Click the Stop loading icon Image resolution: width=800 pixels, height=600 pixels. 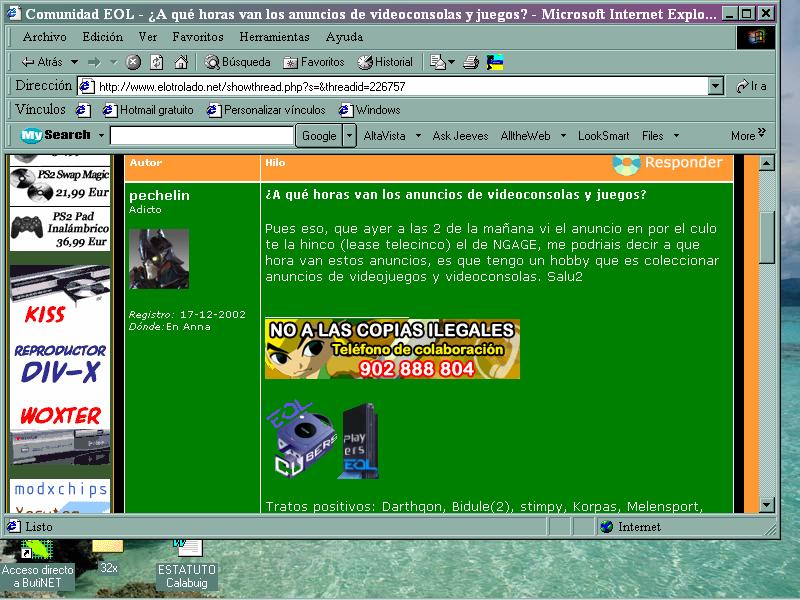coord(133,62)
